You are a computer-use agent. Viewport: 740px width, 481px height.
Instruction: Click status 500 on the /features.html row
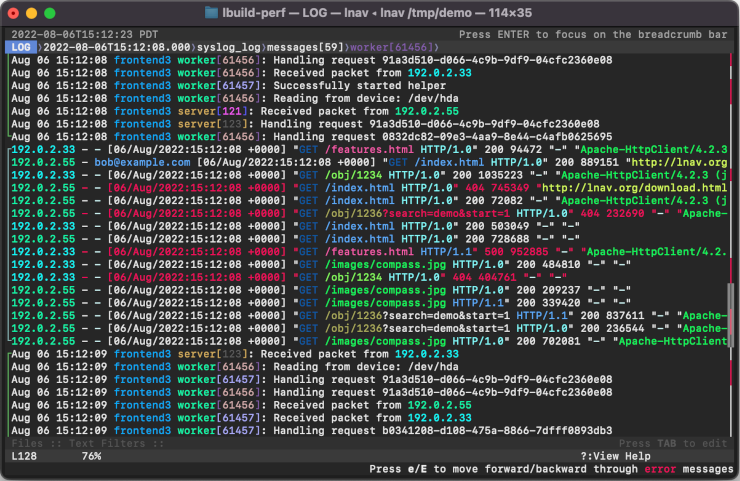click(x=494, y=252)
